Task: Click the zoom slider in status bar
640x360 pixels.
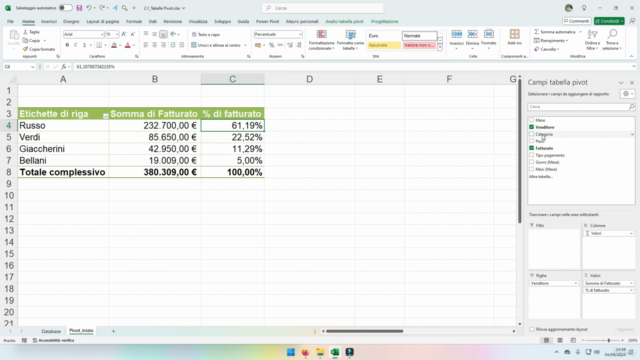Action: click(603, 340)
